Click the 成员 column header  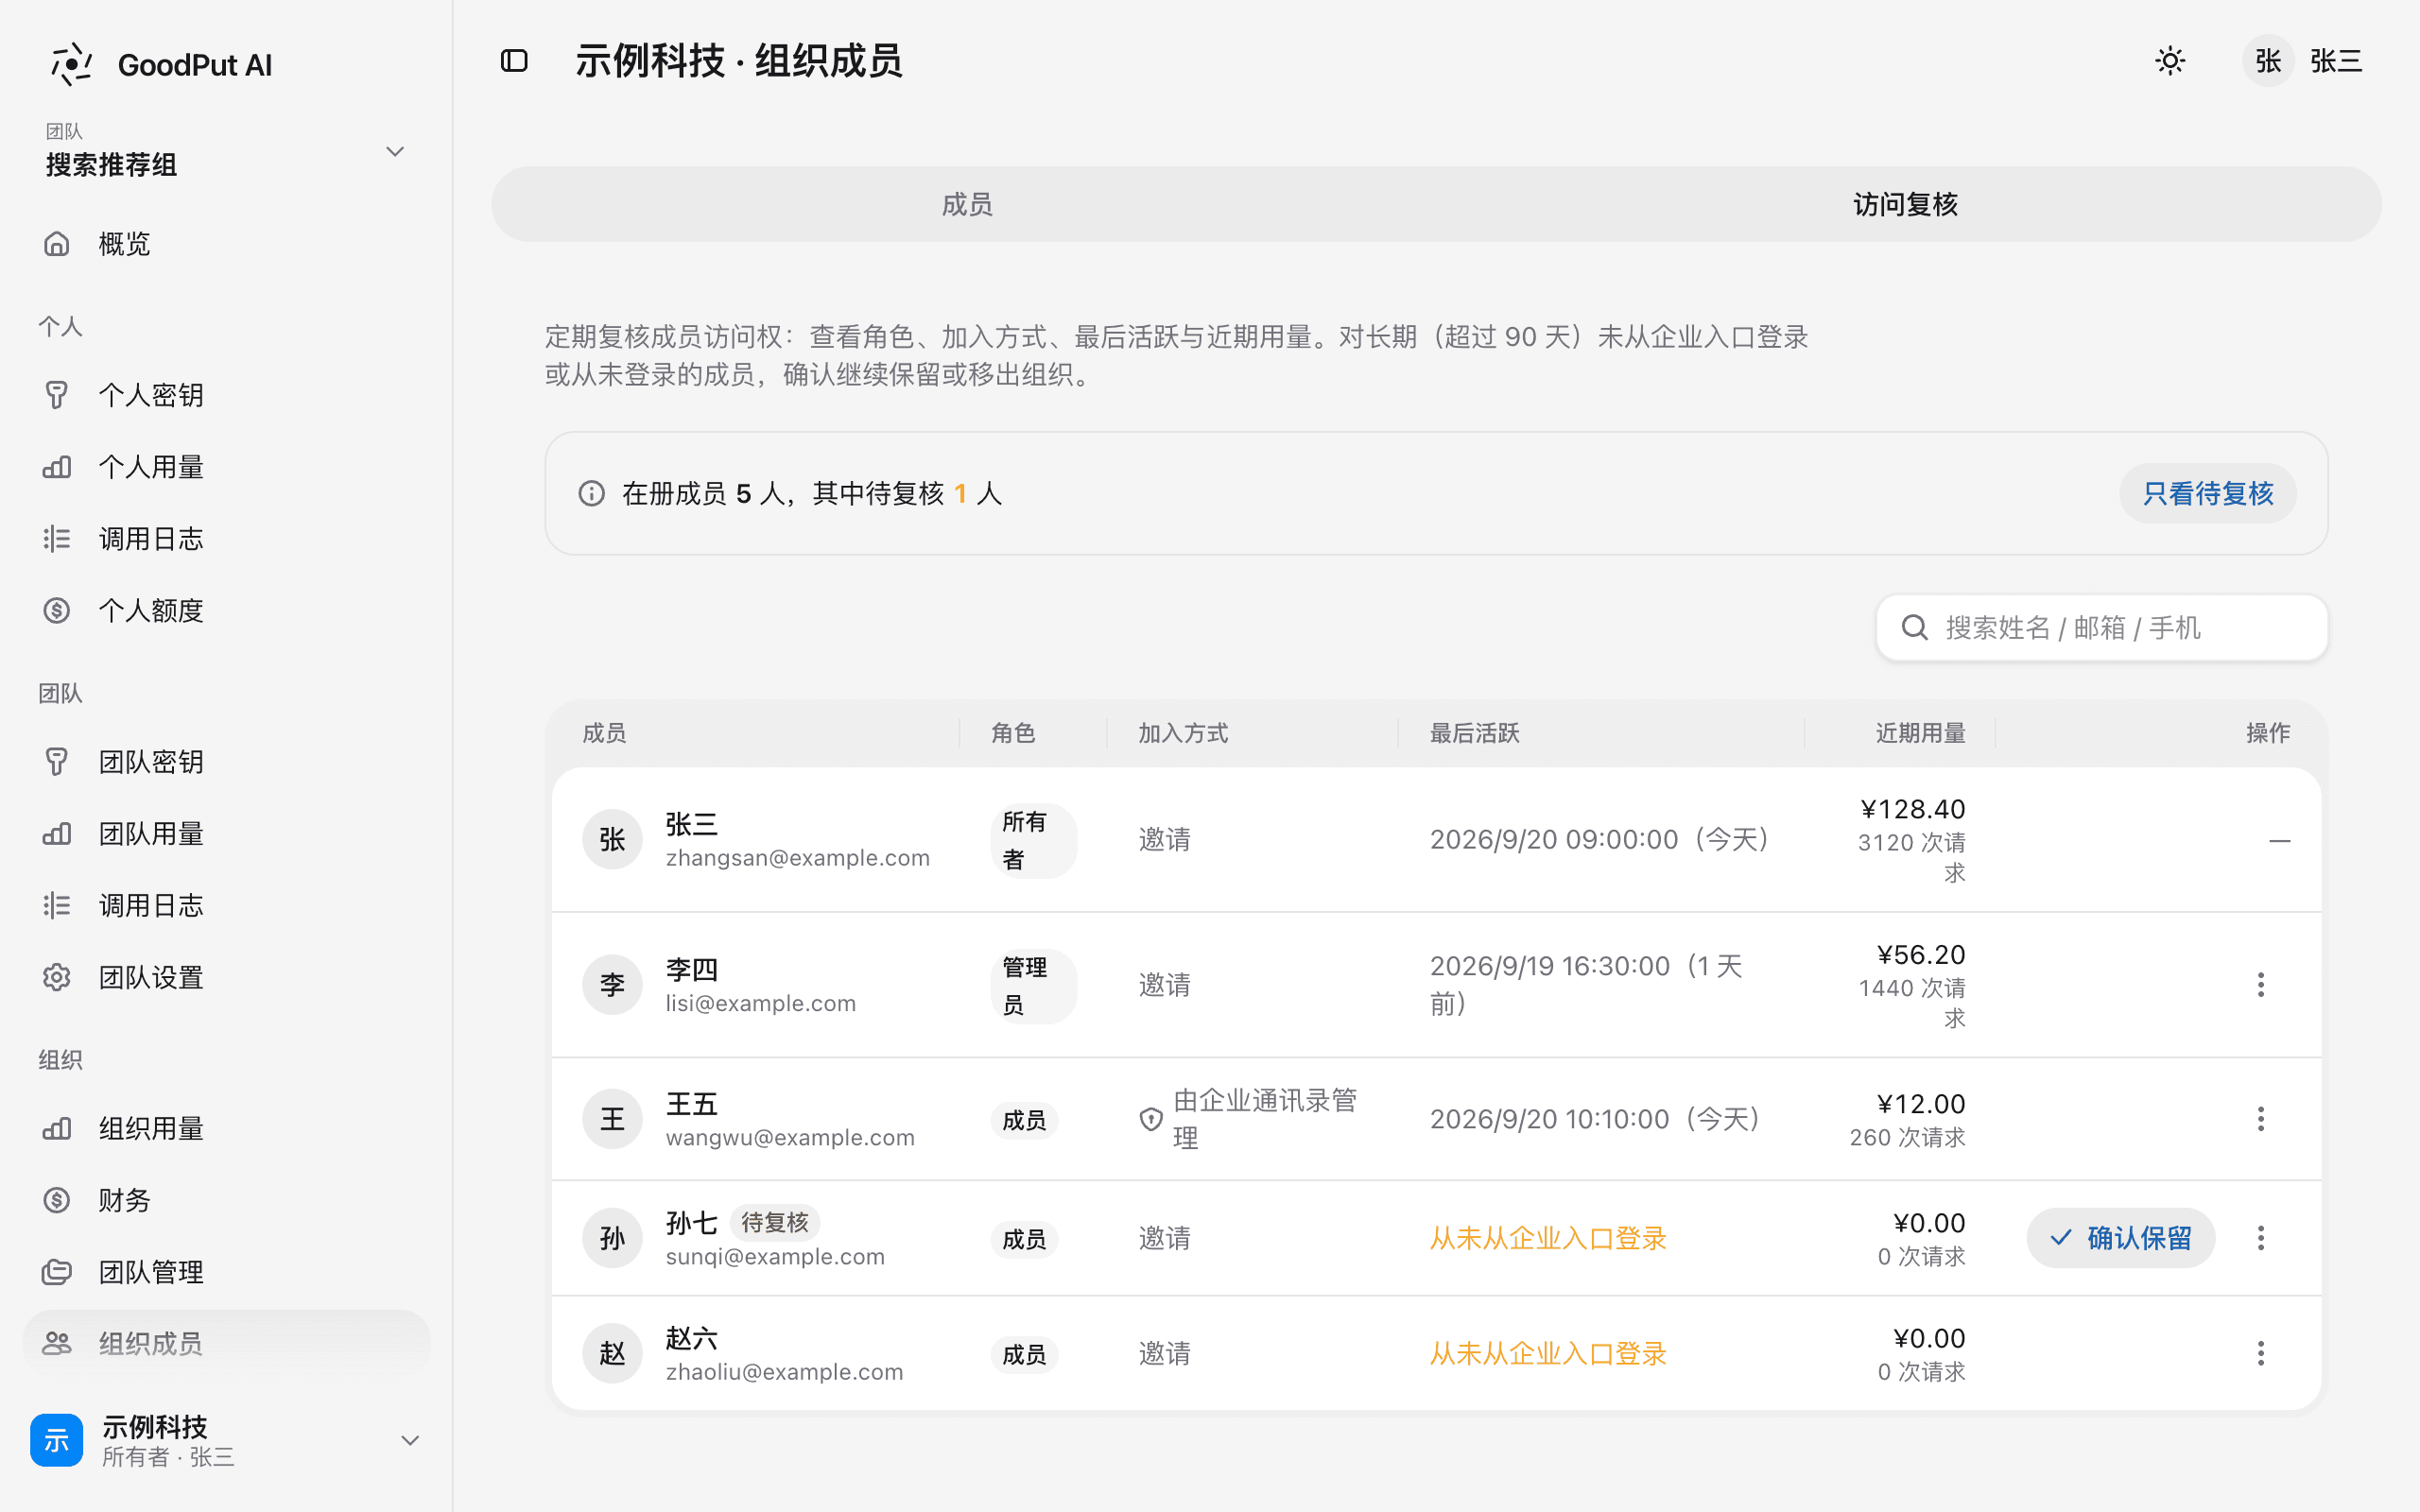pos(605,733)
